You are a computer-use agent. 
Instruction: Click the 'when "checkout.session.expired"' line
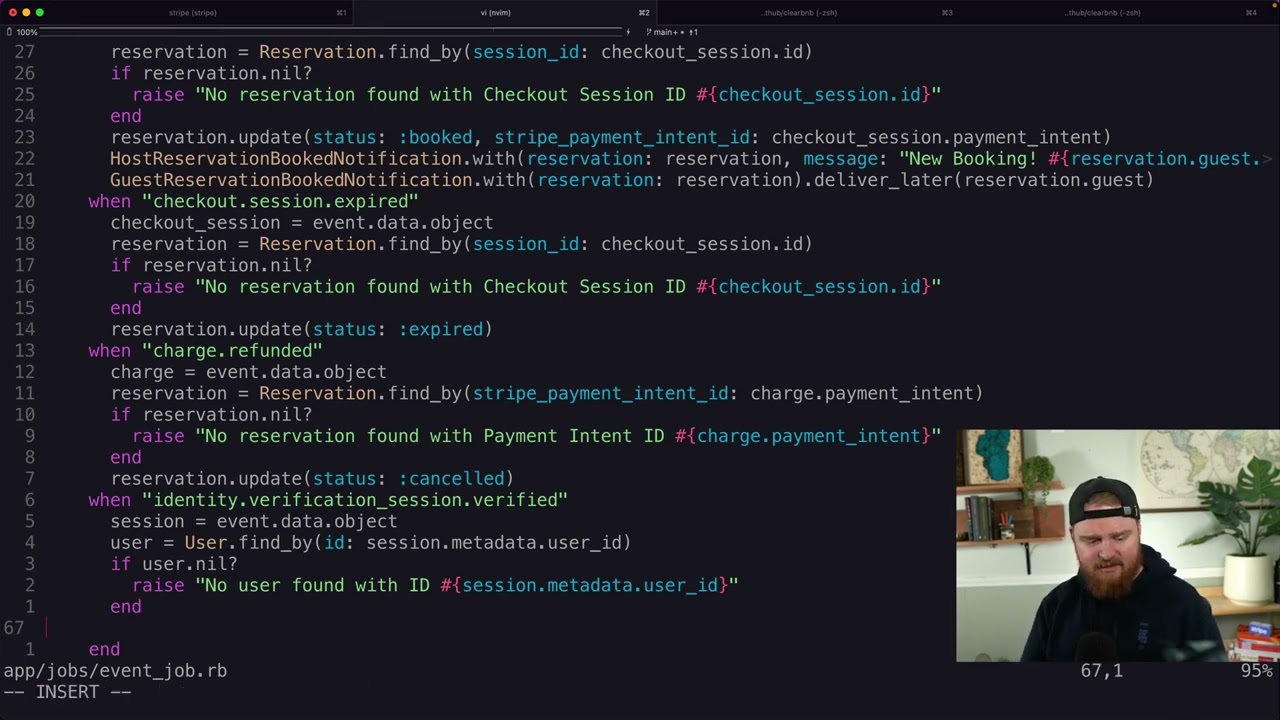point(253,202)
